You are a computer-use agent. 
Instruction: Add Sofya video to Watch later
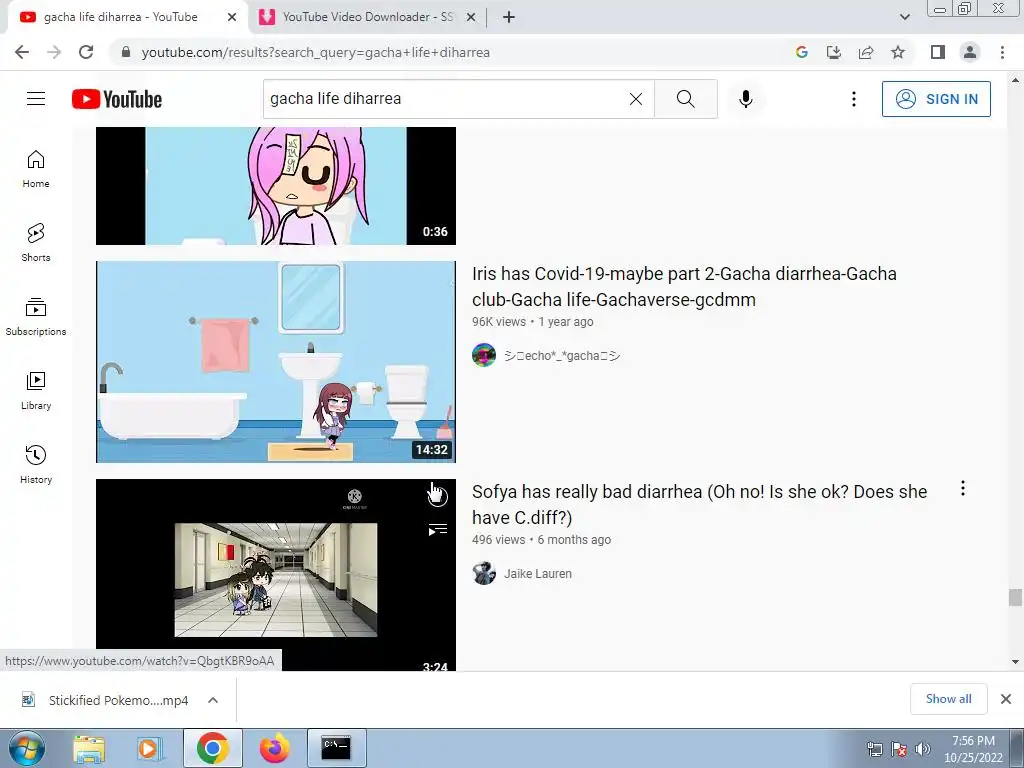pos(437,496)
